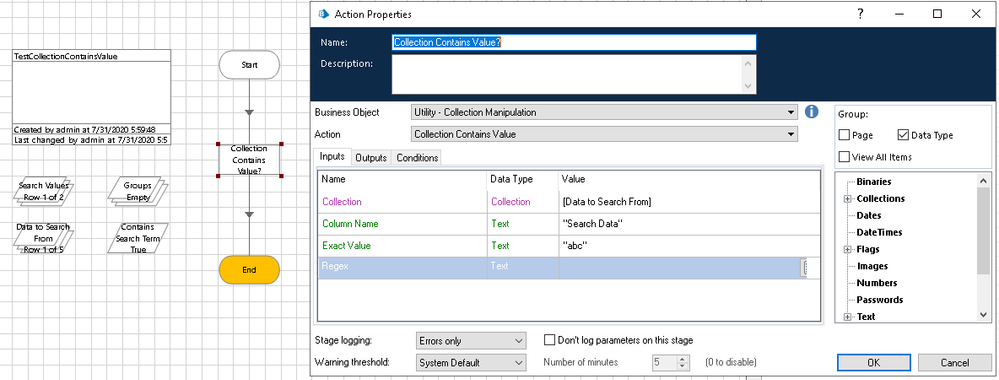Select the Dates tree item
The image size is (999, 380).
pyautogui.click(x=869, y=216)
